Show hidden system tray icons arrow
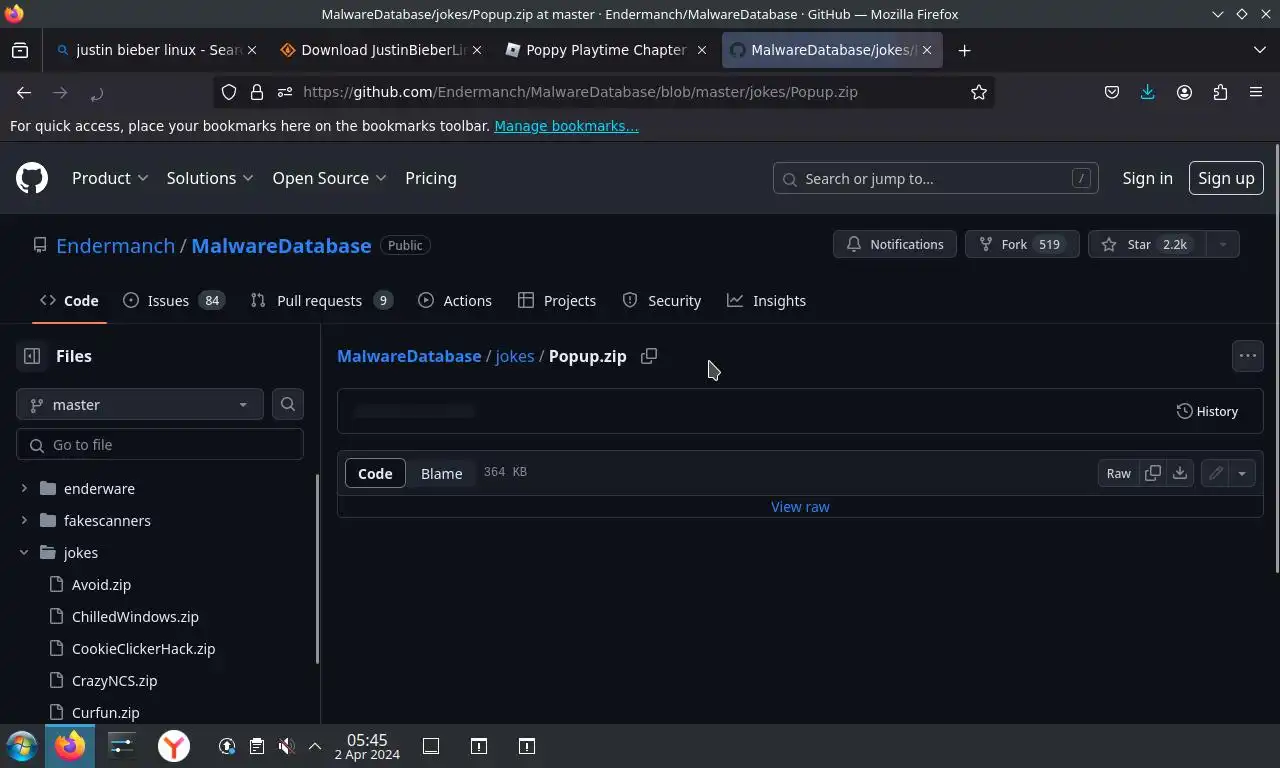 point(315,746)
